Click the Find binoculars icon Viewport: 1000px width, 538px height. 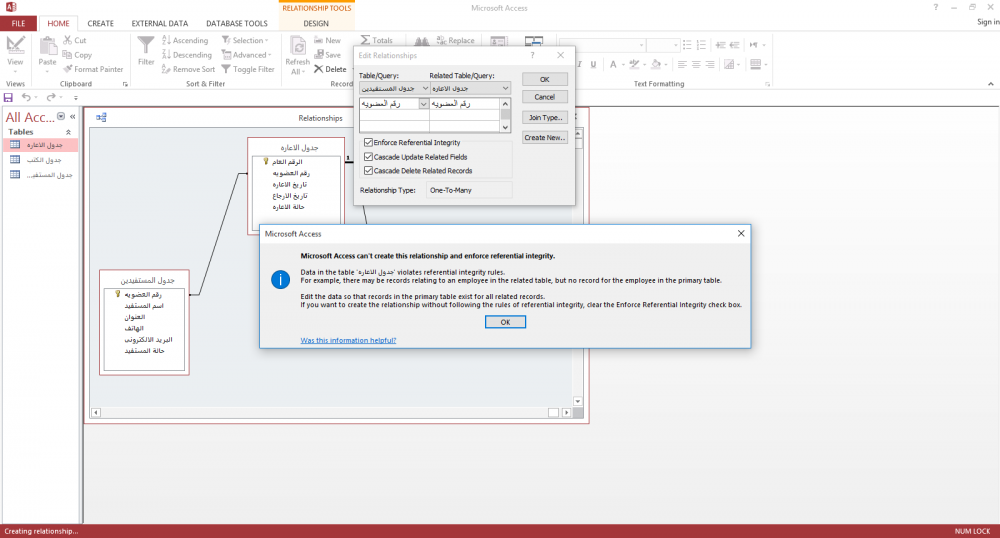[422, 41]
